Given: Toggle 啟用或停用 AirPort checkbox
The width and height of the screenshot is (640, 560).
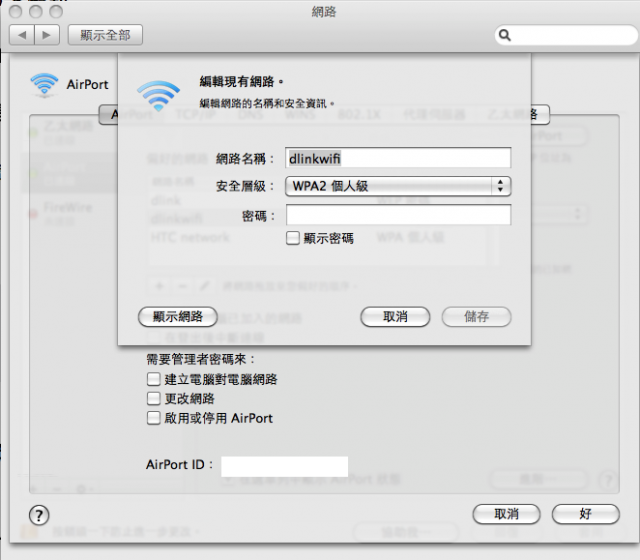Looking at the screenshot, I should [153, 418].
